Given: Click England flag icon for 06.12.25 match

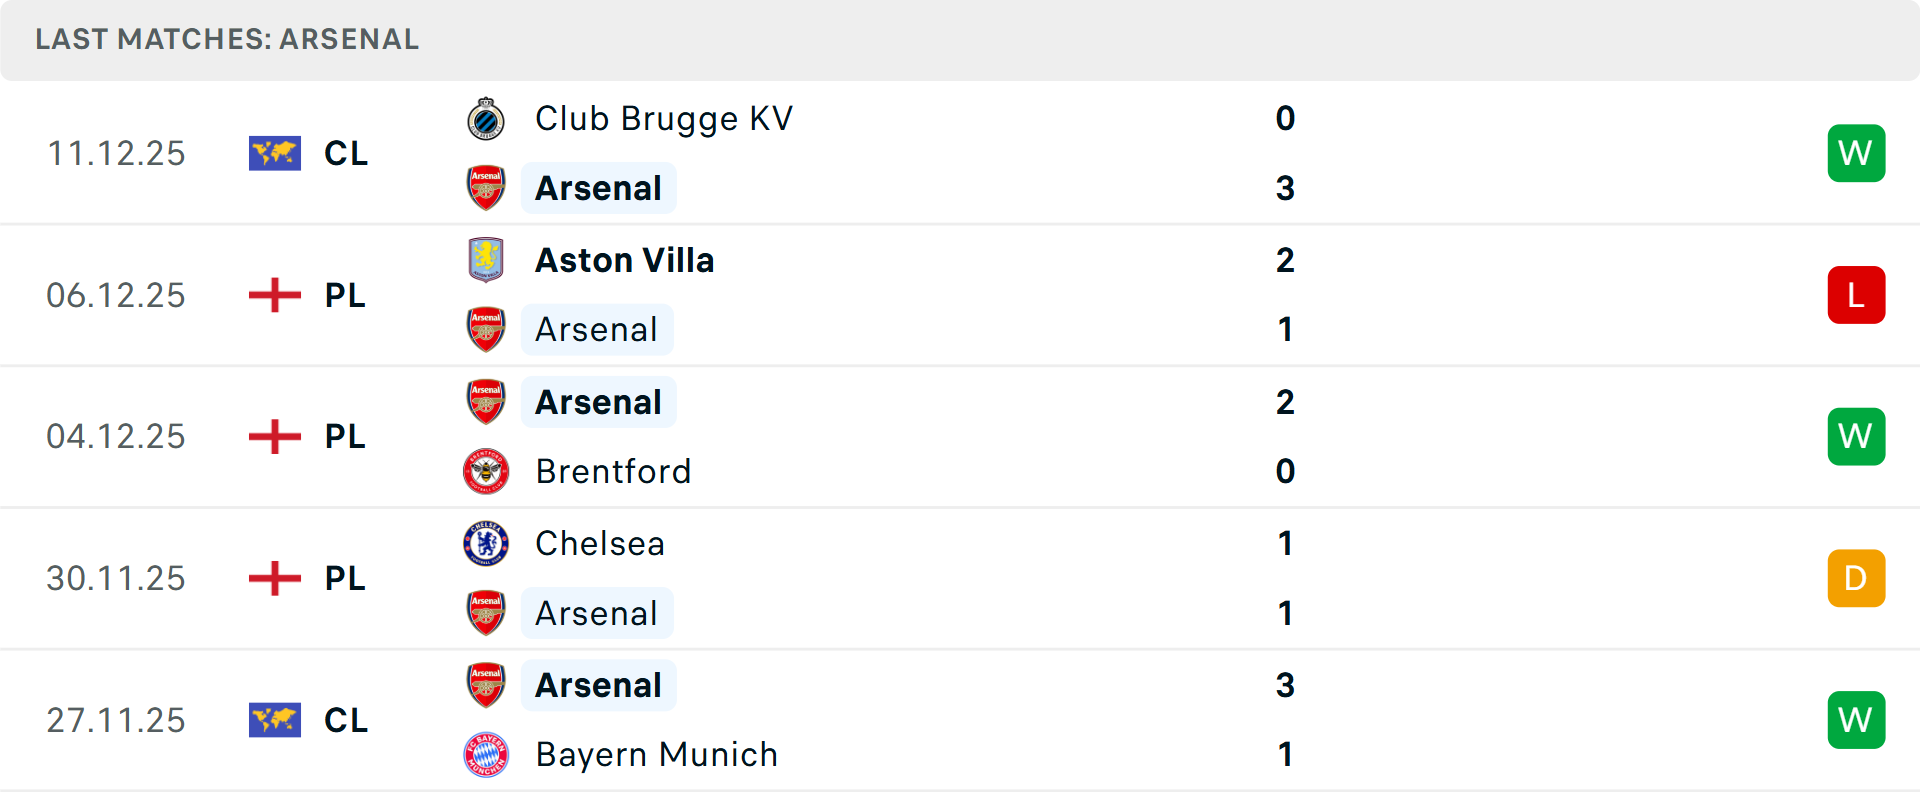Looking at the screenshot, I should [274, 295].
